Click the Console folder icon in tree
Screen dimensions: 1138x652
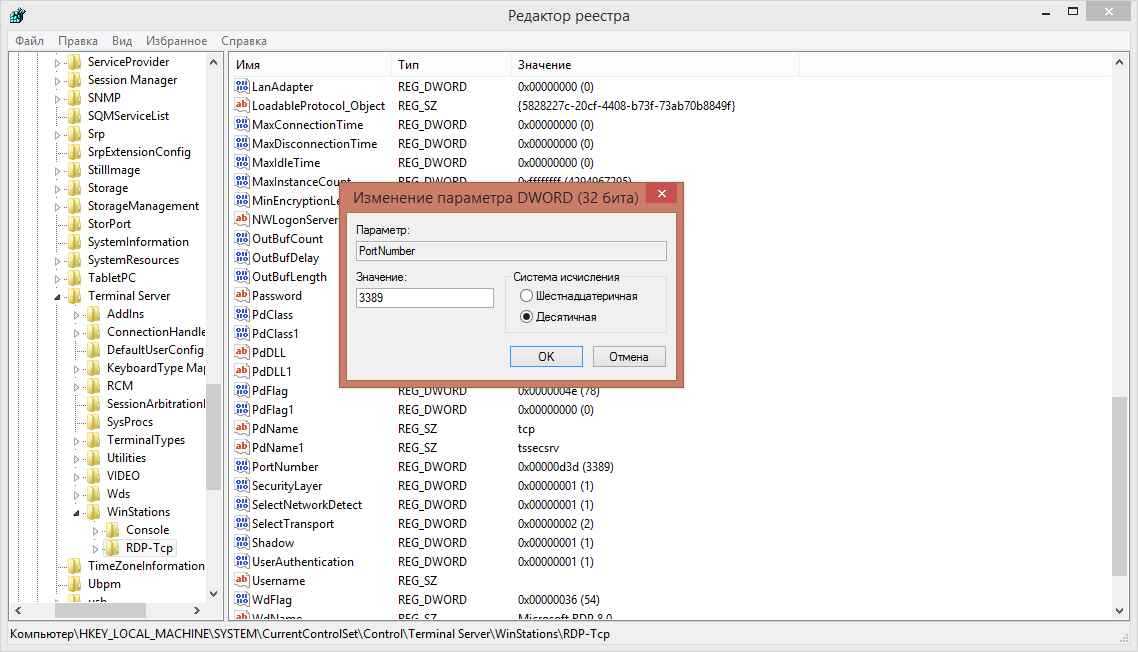click(x=114, y=530)
